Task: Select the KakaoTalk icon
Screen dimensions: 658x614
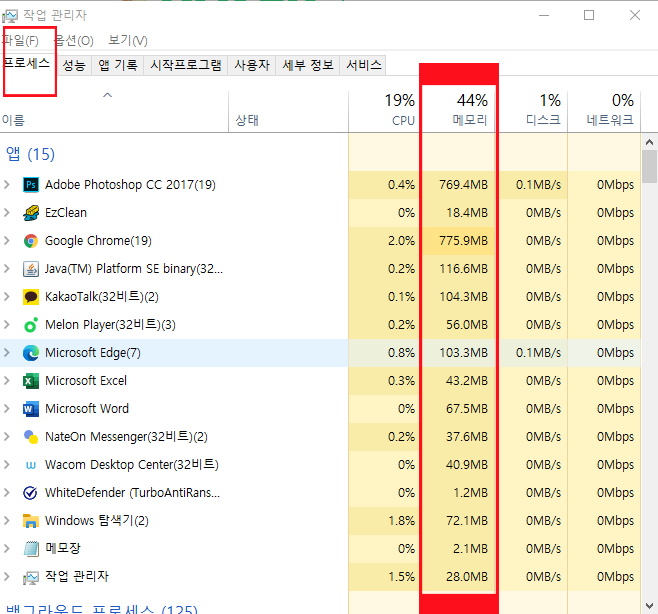Action: (x=31, y=297)
